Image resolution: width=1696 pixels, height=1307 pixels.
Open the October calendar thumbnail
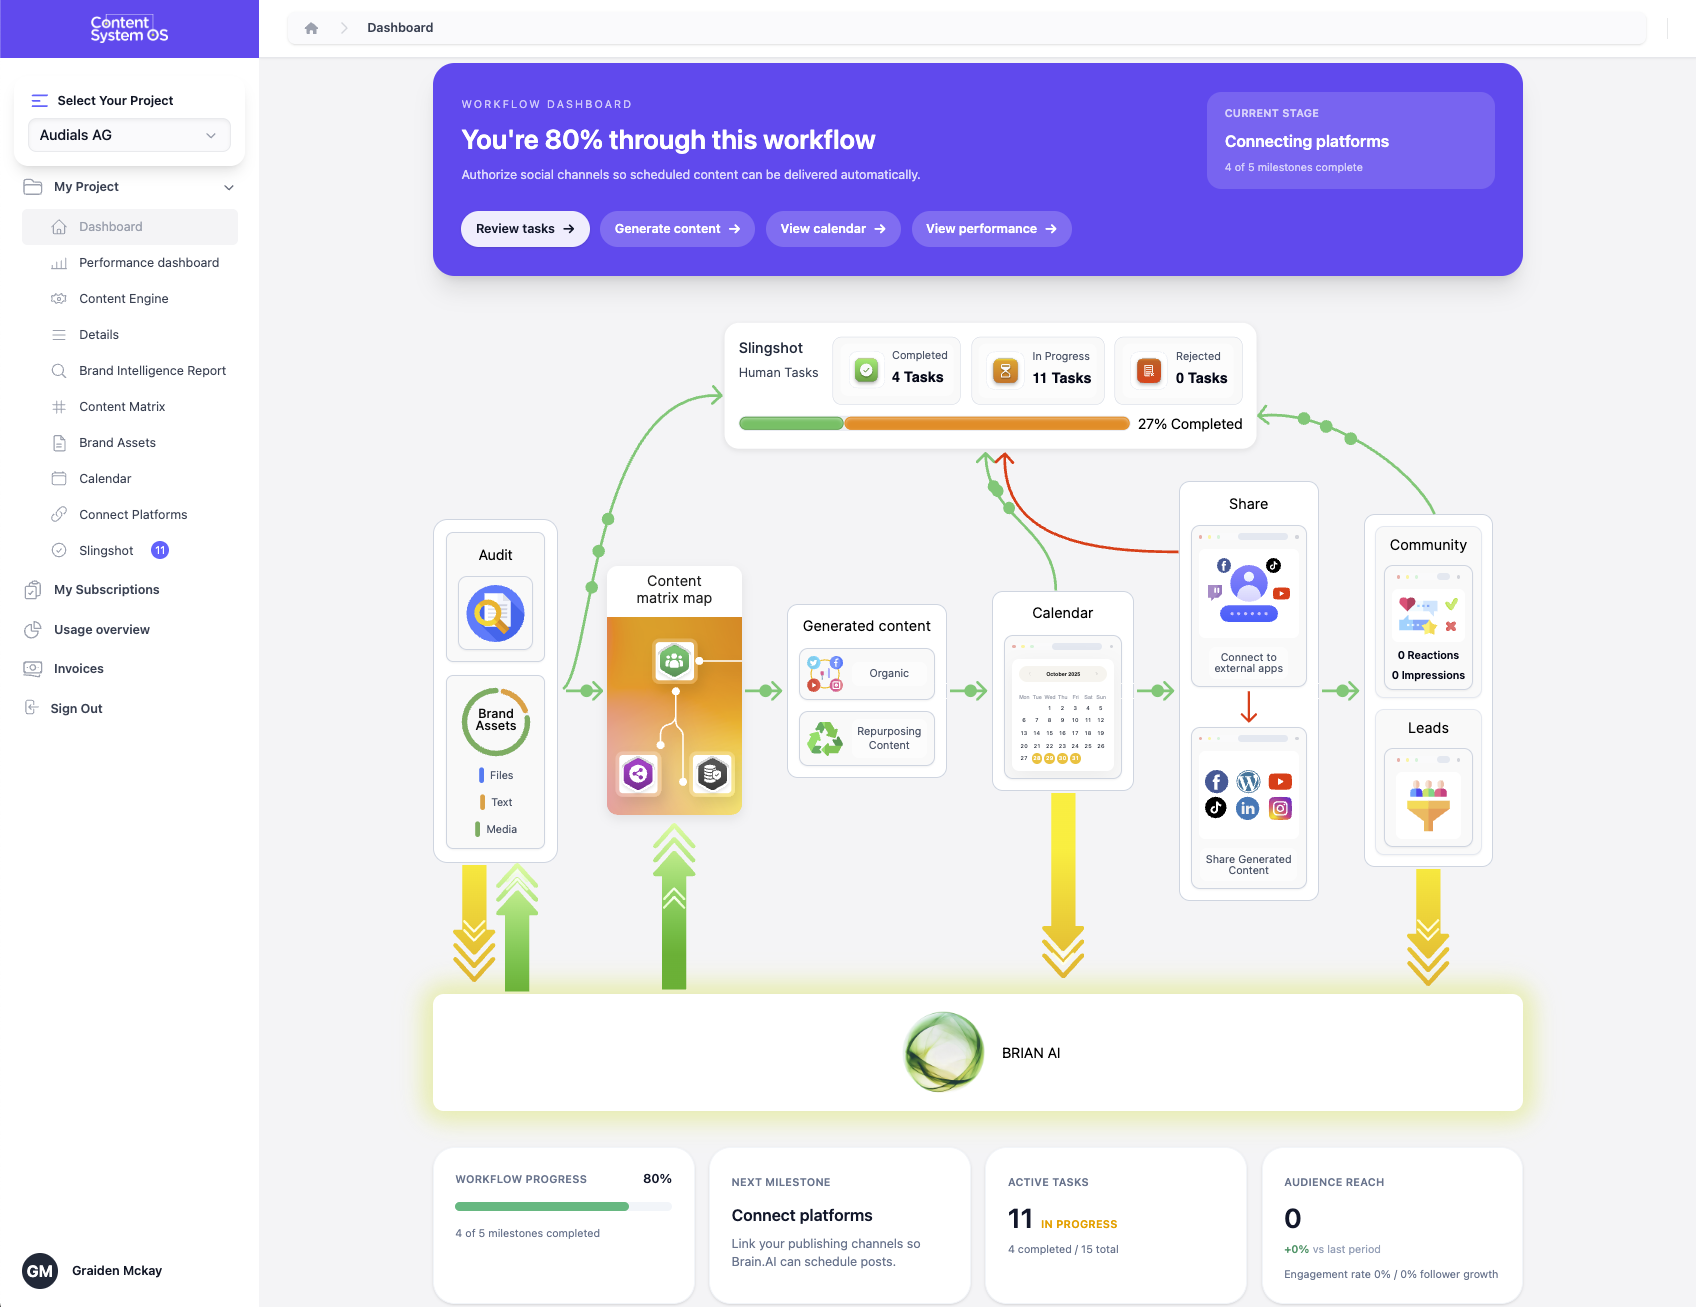1062,707
